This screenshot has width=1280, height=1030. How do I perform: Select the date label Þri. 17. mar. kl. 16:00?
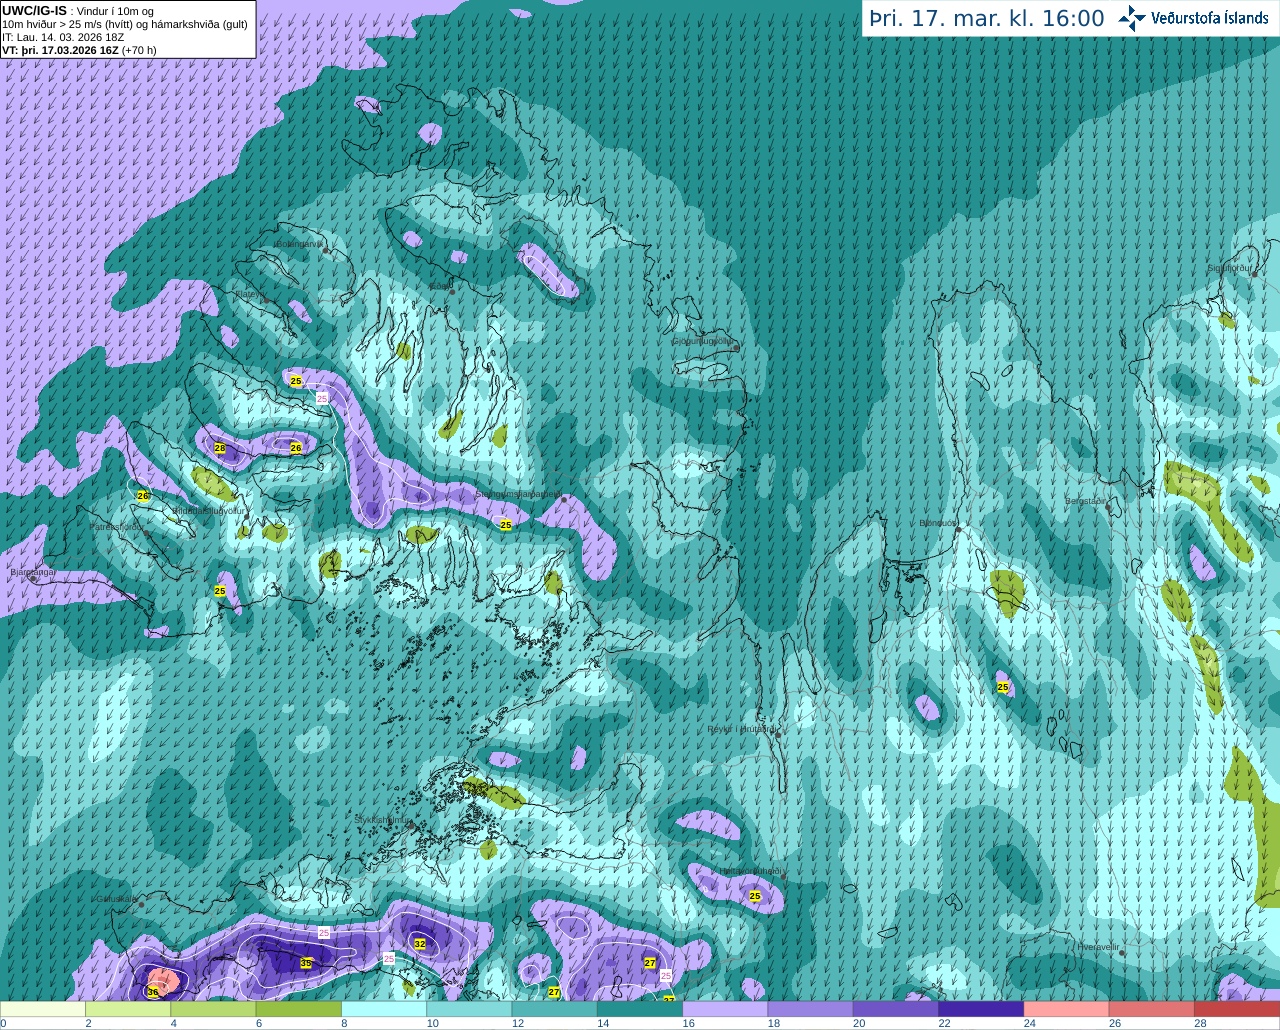[987, 19]
